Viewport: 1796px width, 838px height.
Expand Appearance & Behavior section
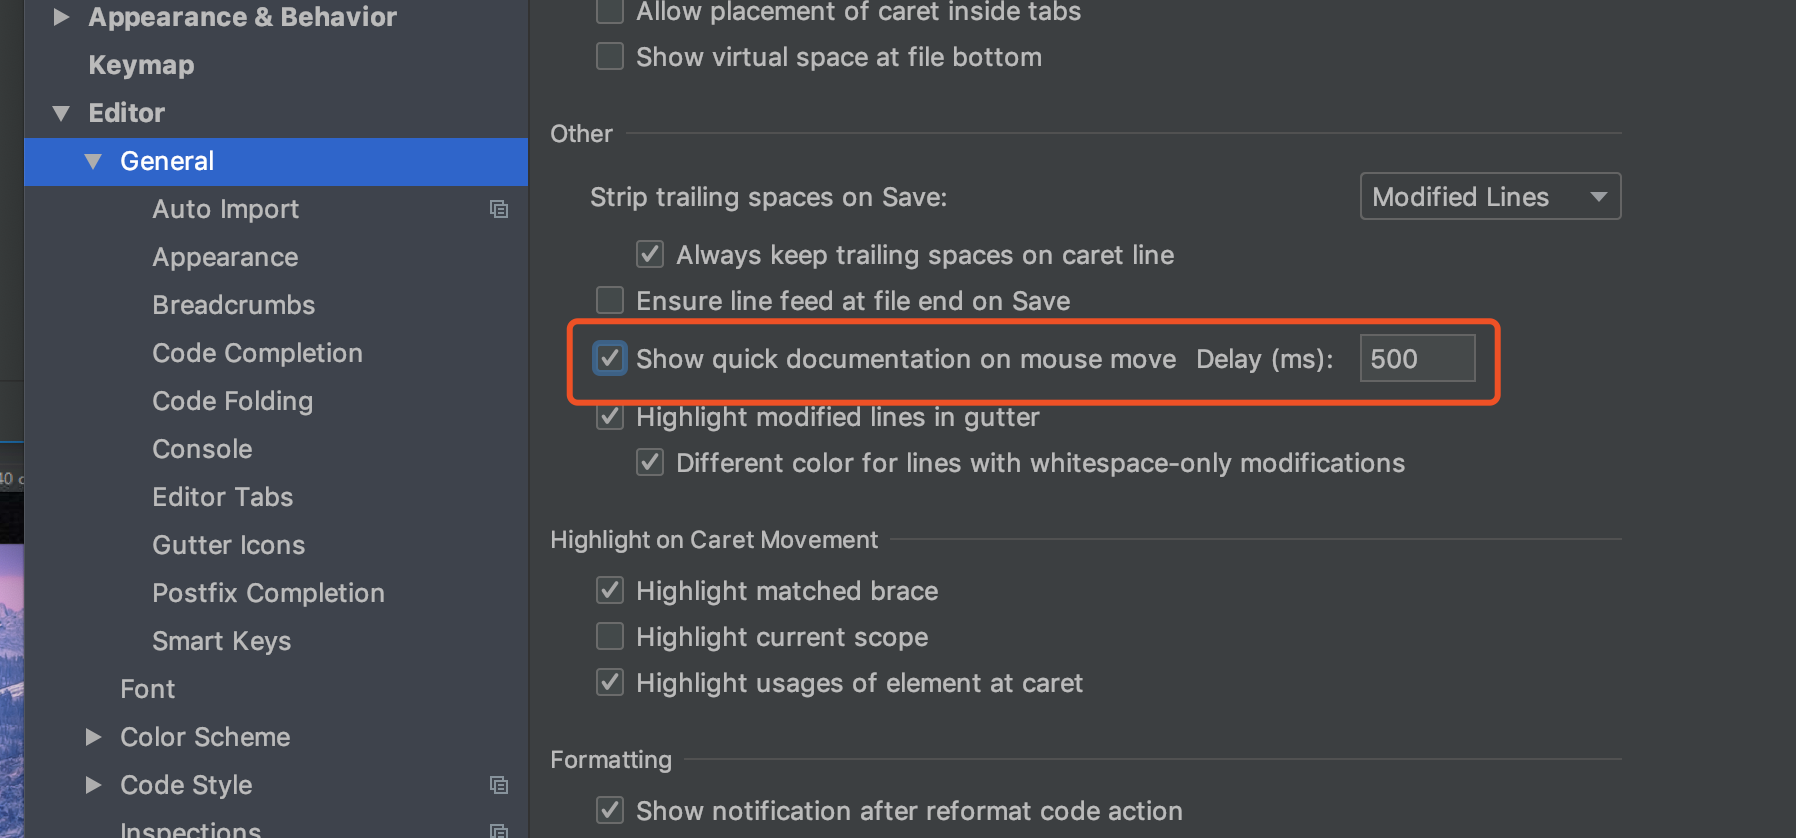[x=61, y=17]
